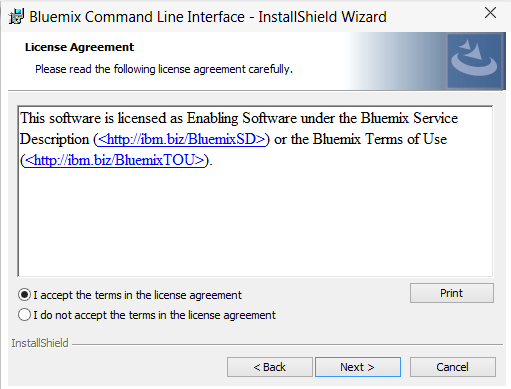Open the ibm.biz/BluemixSD link
Viewport: 511px width, 389px height.
(182, 139)
